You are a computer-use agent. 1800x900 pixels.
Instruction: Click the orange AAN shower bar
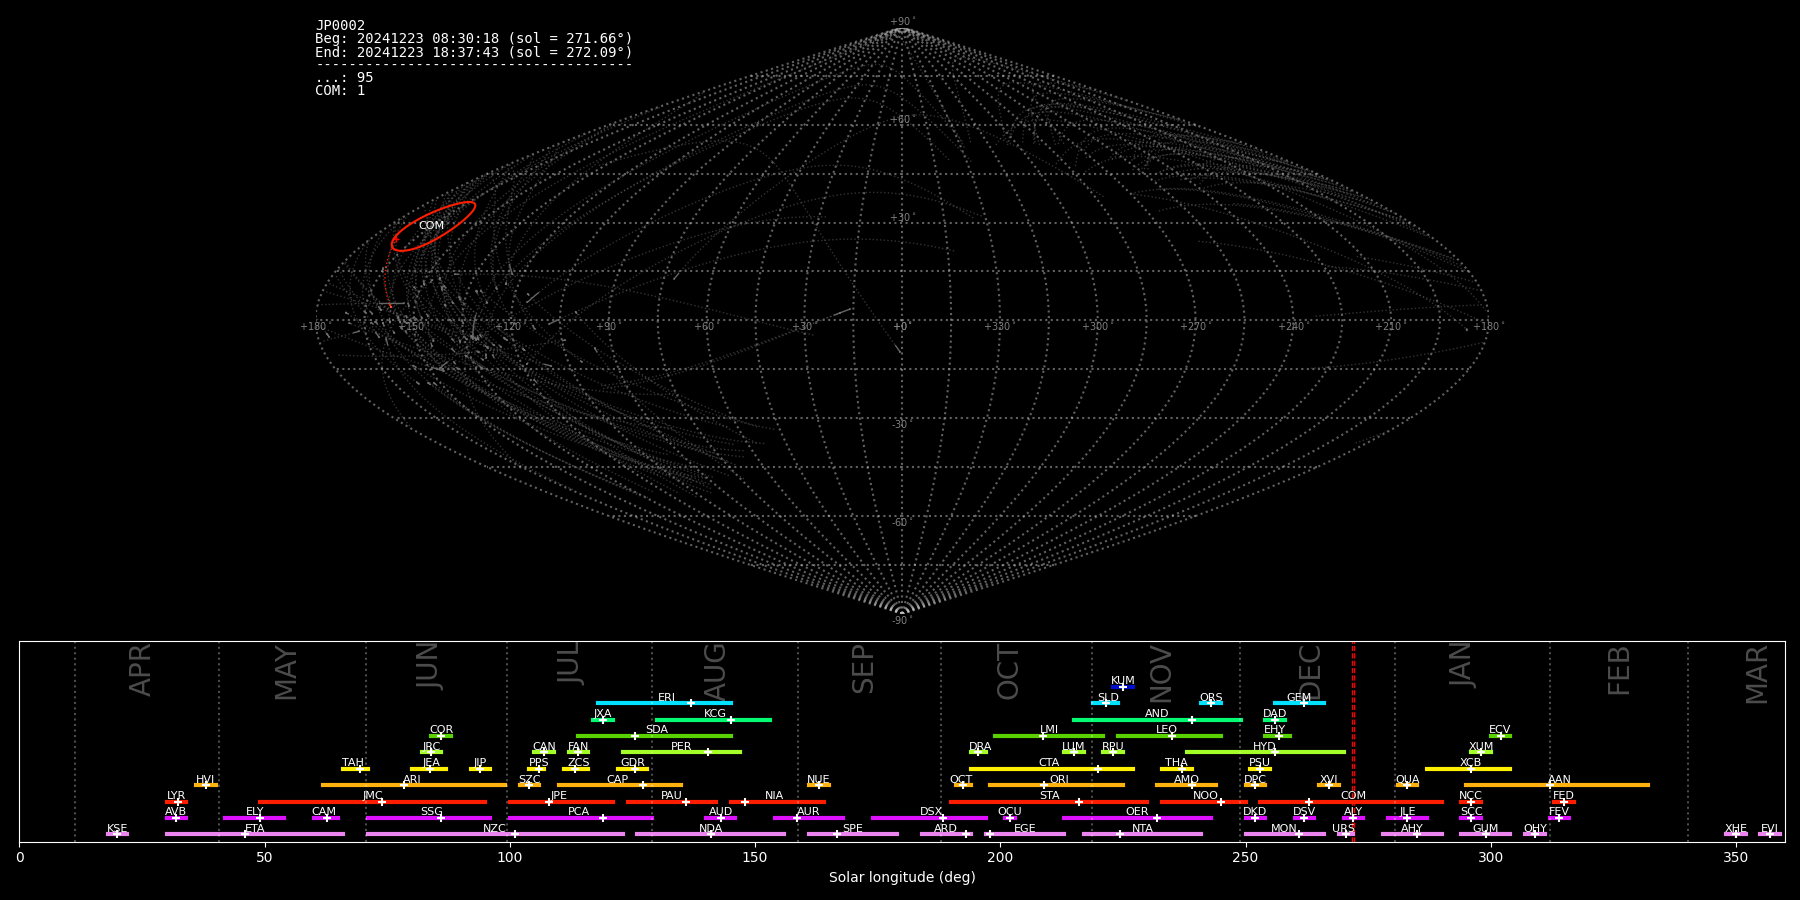[x=1557, y=785]
